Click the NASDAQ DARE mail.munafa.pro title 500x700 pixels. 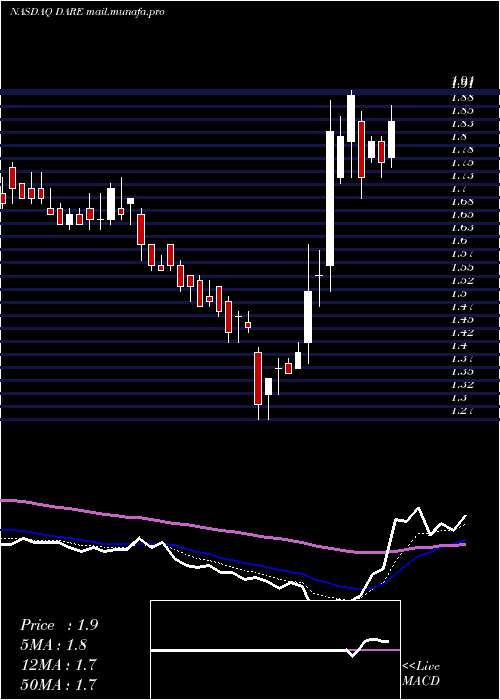pos(87,12)
